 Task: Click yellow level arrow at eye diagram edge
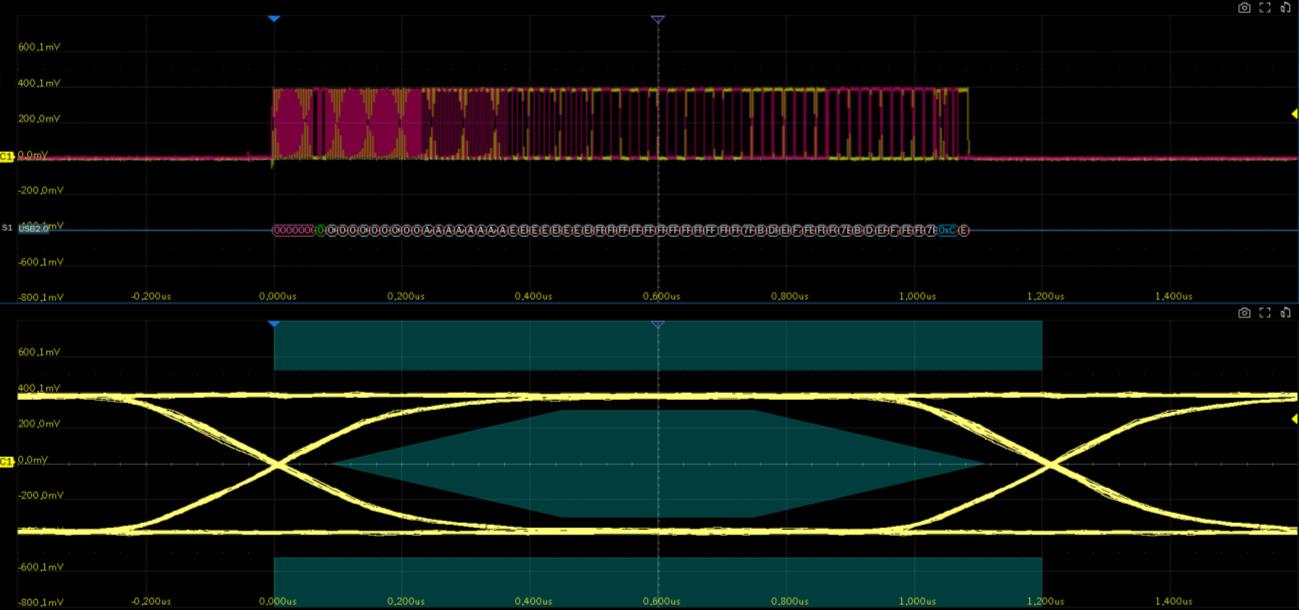[1294, 419]
